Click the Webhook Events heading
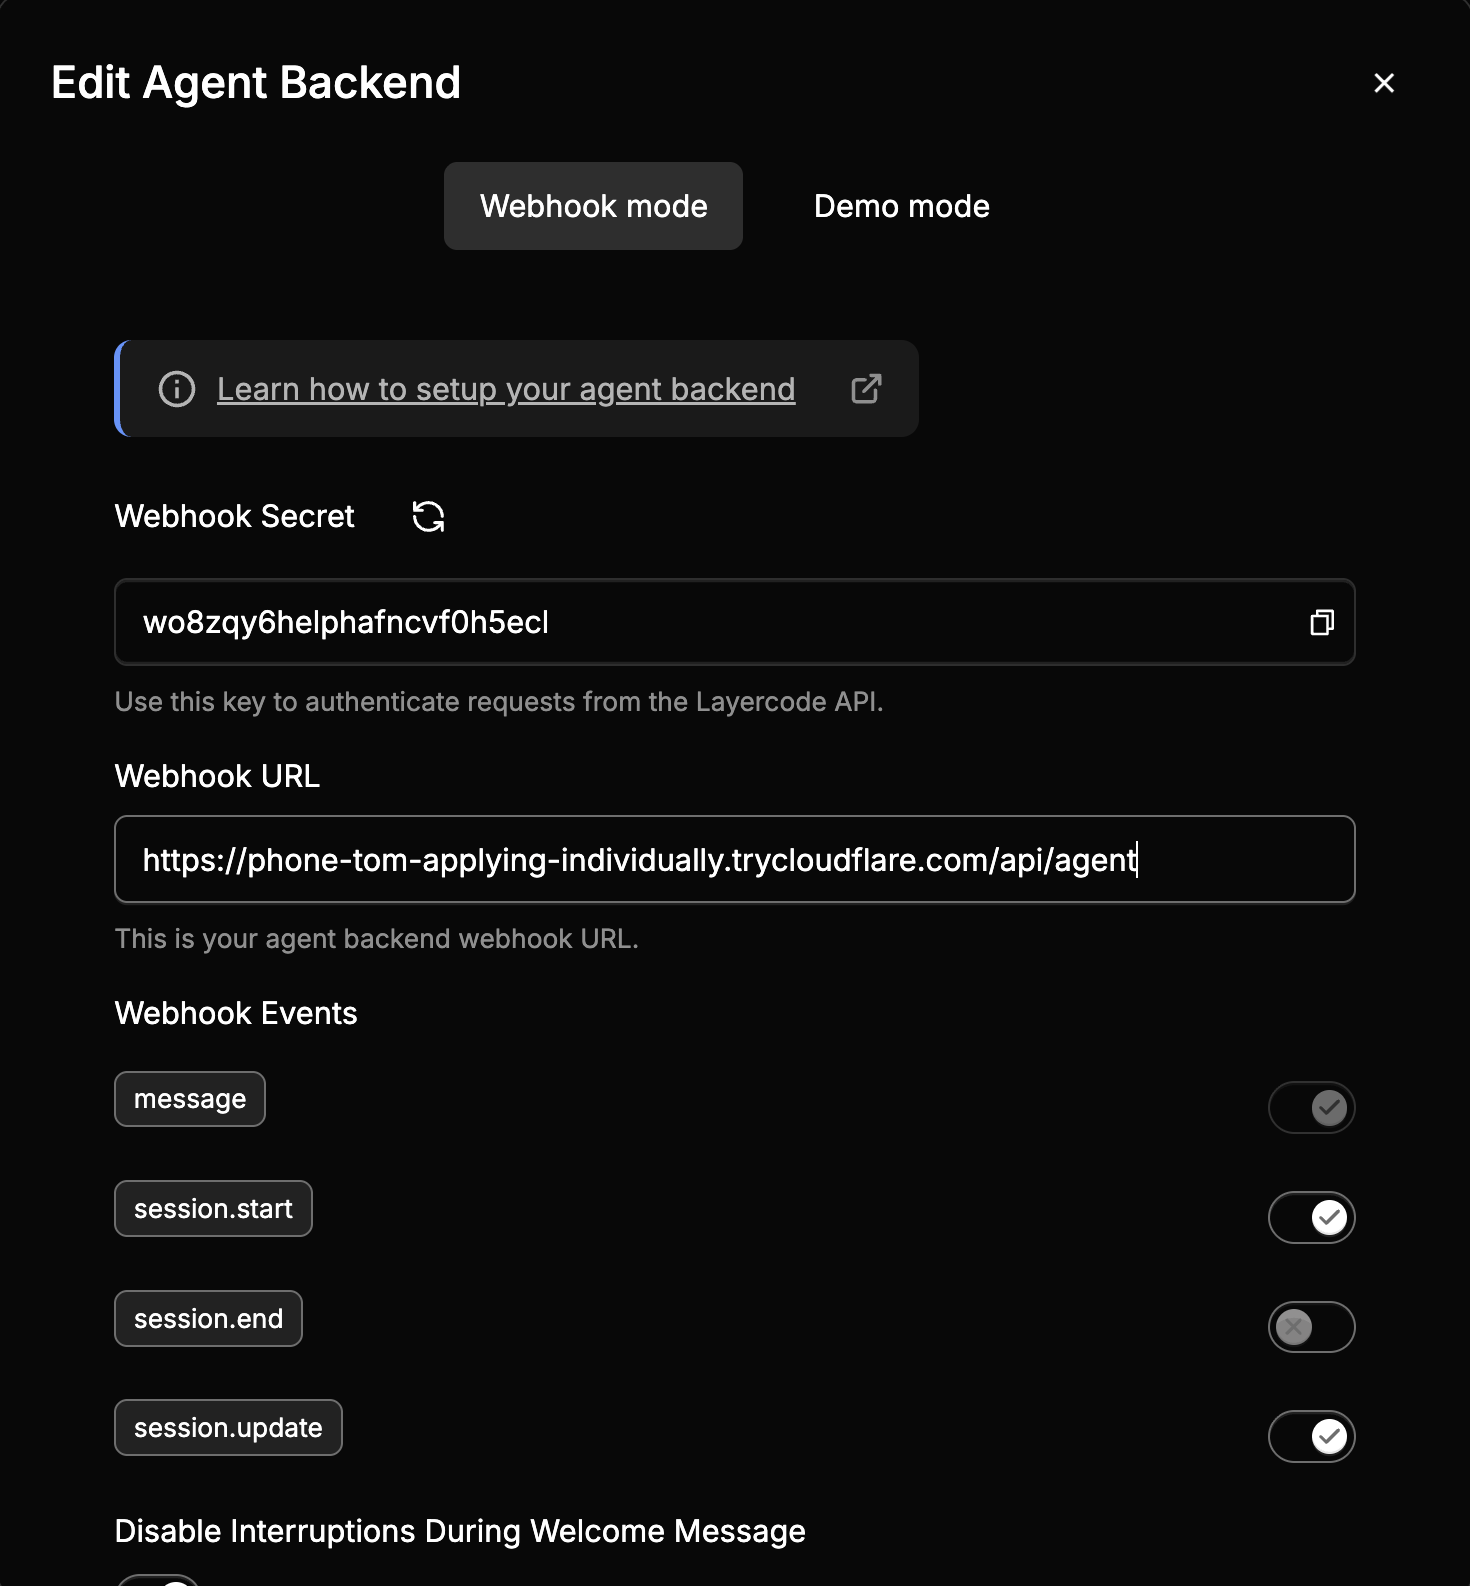Screen dimensions: 1470x1586 click(x=236, y=1013)
